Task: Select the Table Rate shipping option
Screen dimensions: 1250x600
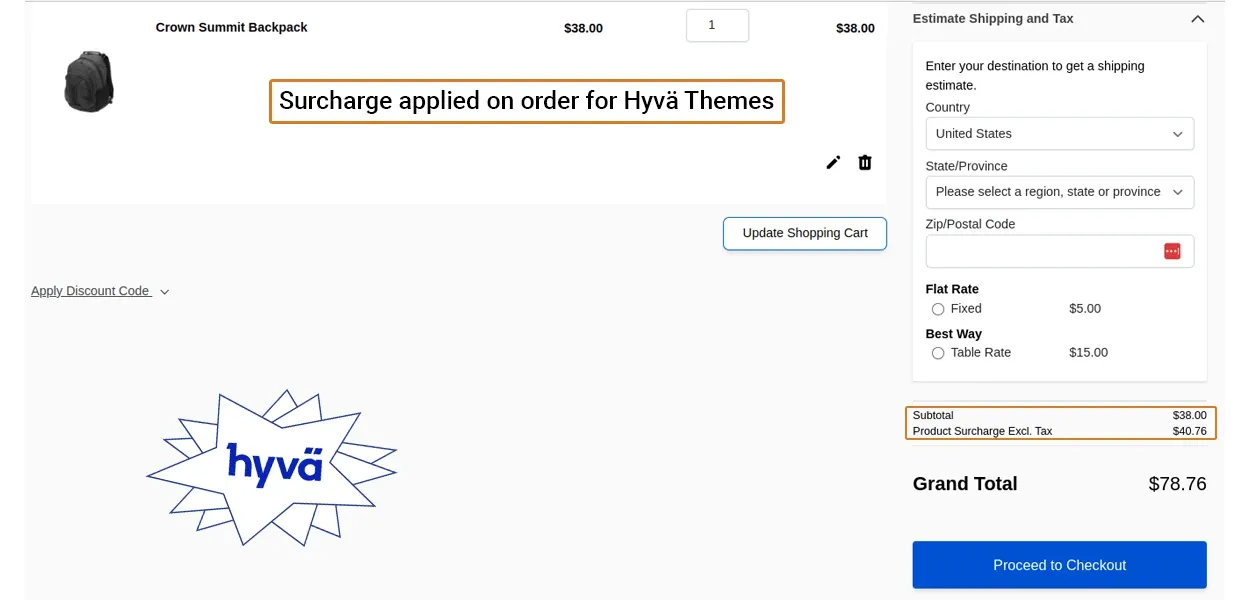Action: (938, 353)
